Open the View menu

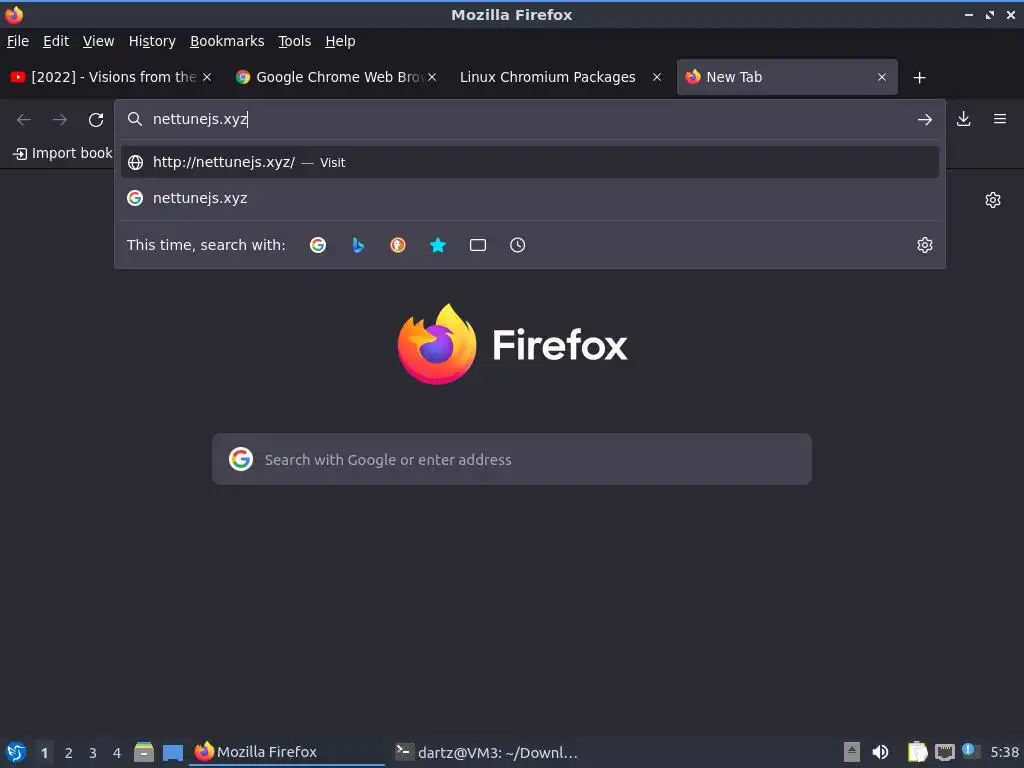(98, 41)
